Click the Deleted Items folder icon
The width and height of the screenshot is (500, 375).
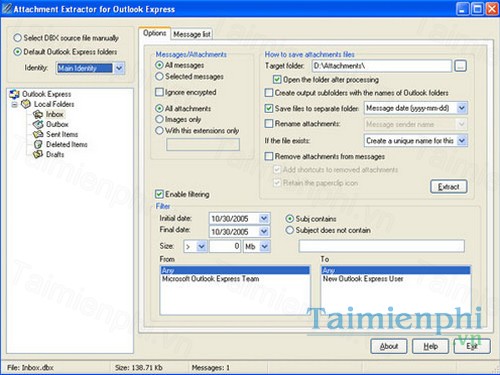tap(38, 144)
